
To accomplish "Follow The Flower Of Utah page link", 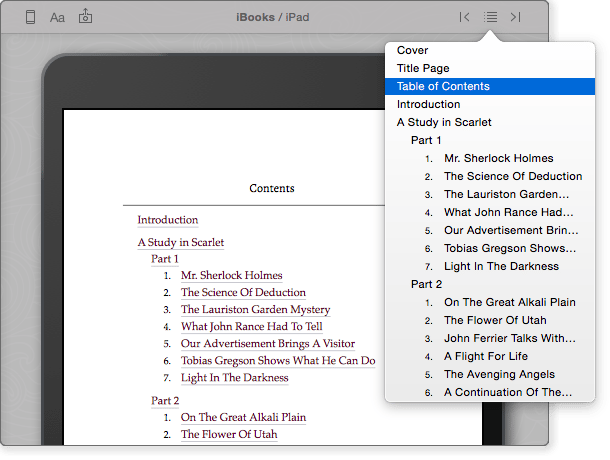I will pos(229,434).
